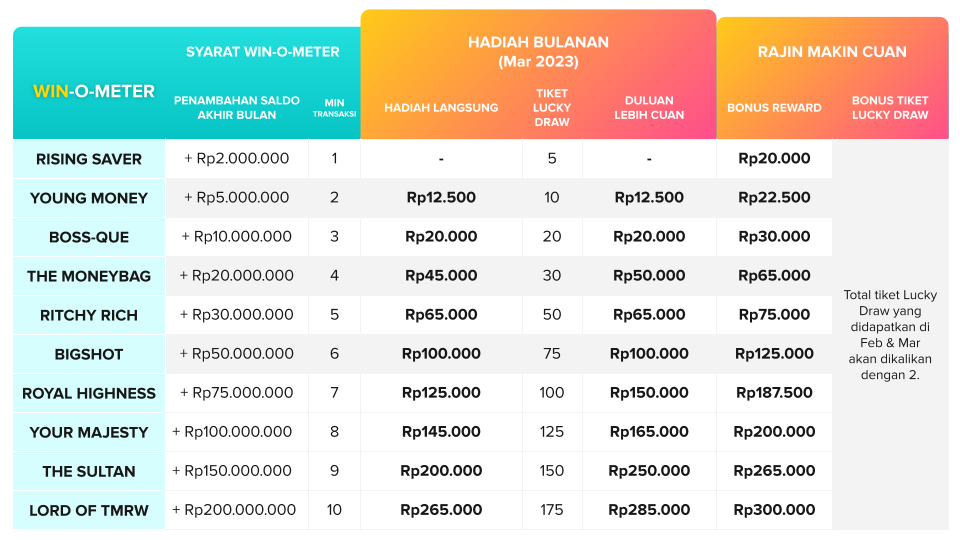
Task: Click ROYAL HIGHNESS + Rp75.000.000 balance cell
Action: click(x=237, y=392)
